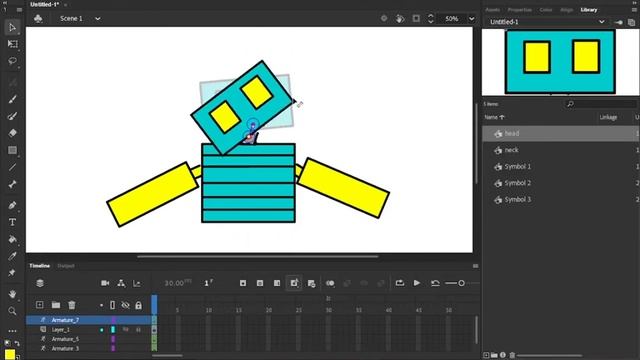Click the Edit Symbols icon beside Scene 1
The width and height of the screenshot is (640, 360).
click(x=38, y=18)
